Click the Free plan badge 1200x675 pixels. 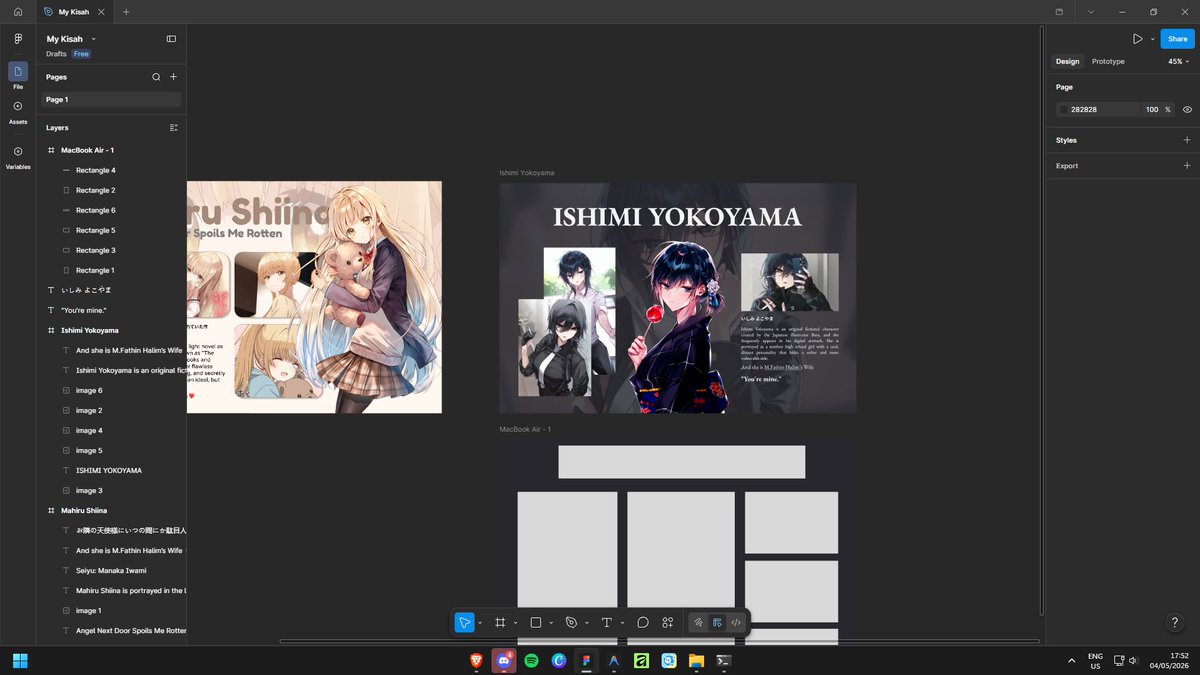[81, 54]
